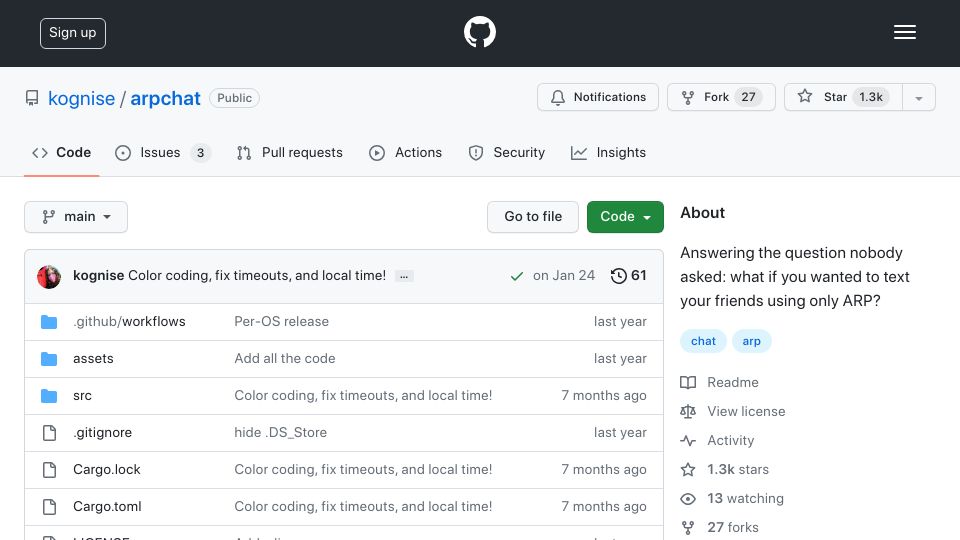
Task: Open the Cargo.lock file name
Action: [107, 470]
